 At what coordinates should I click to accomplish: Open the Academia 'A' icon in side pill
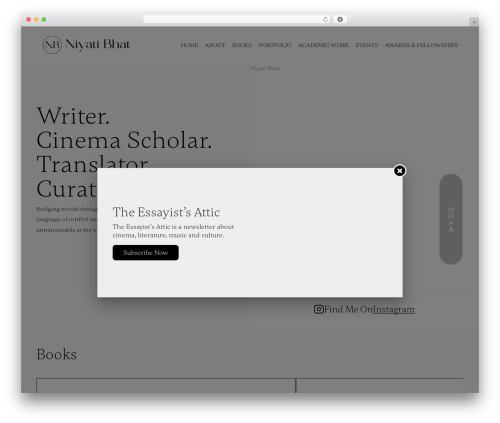pyautogui.click(x=451, y=229)
